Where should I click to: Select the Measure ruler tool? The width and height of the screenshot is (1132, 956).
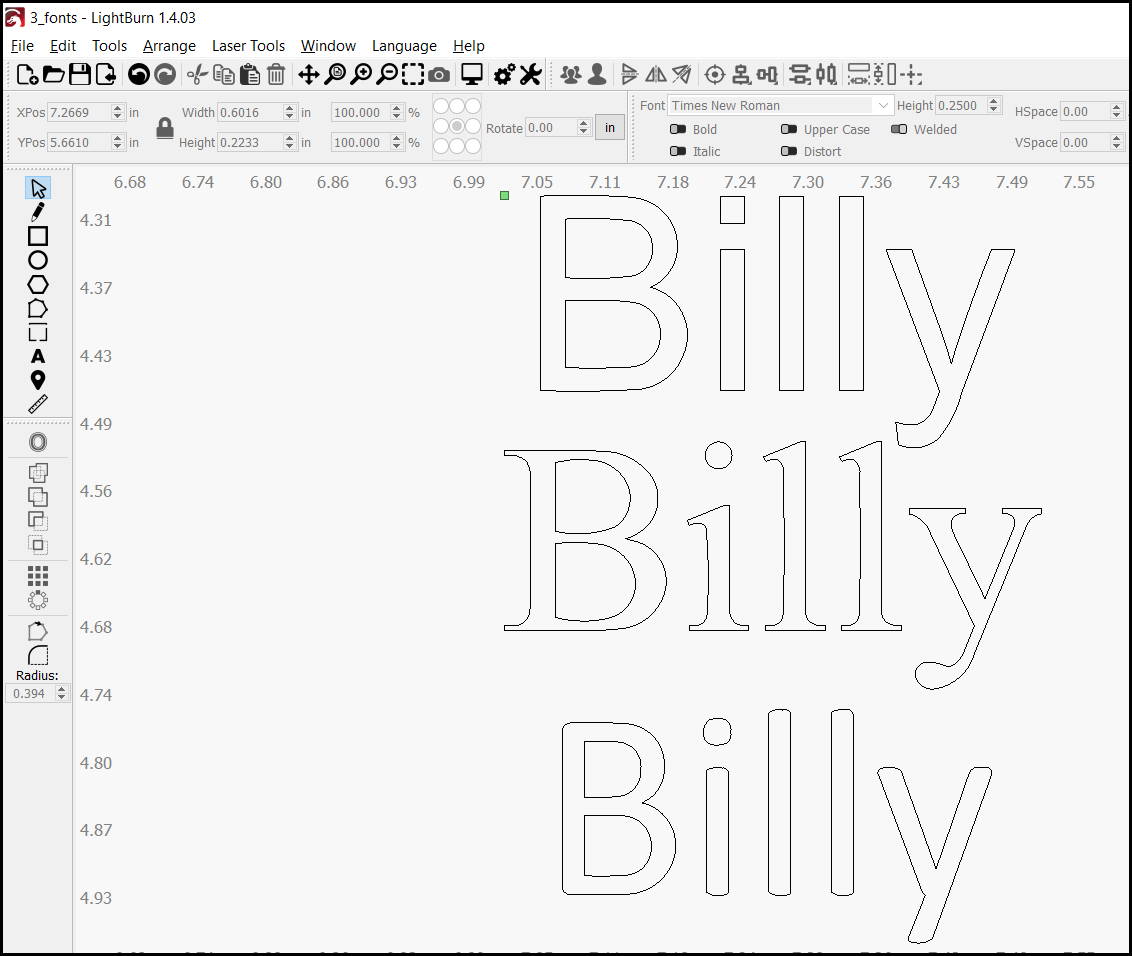(x=38, y=404)
